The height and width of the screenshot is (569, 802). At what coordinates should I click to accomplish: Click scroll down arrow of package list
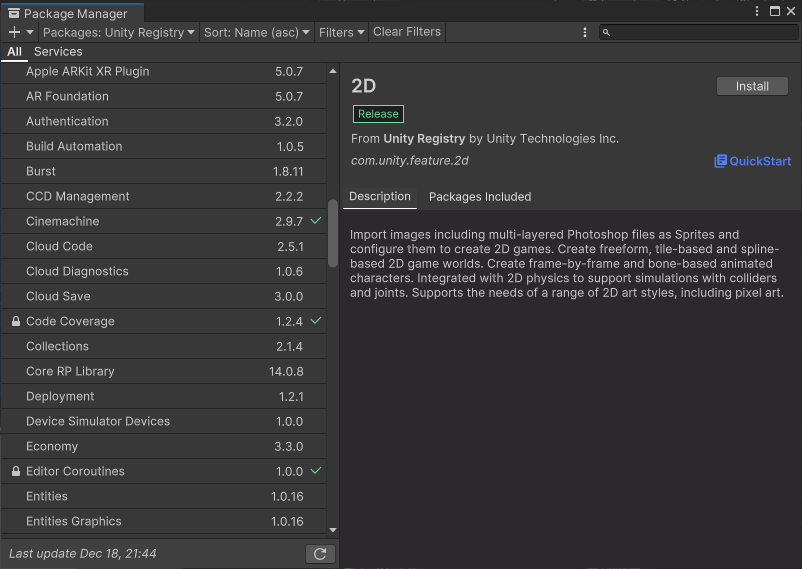pos(333,530)
